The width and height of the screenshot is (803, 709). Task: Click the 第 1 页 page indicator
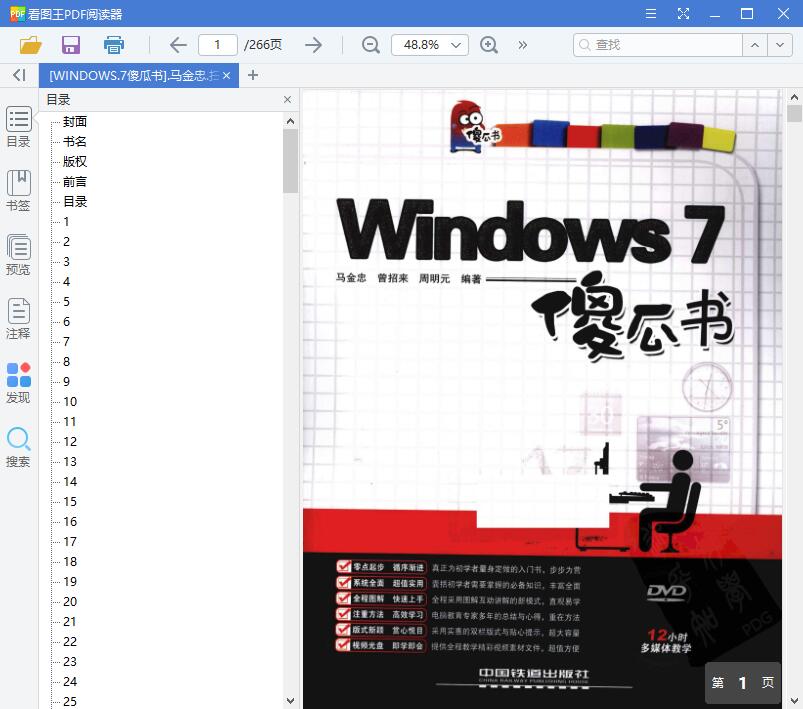[743, 682]
